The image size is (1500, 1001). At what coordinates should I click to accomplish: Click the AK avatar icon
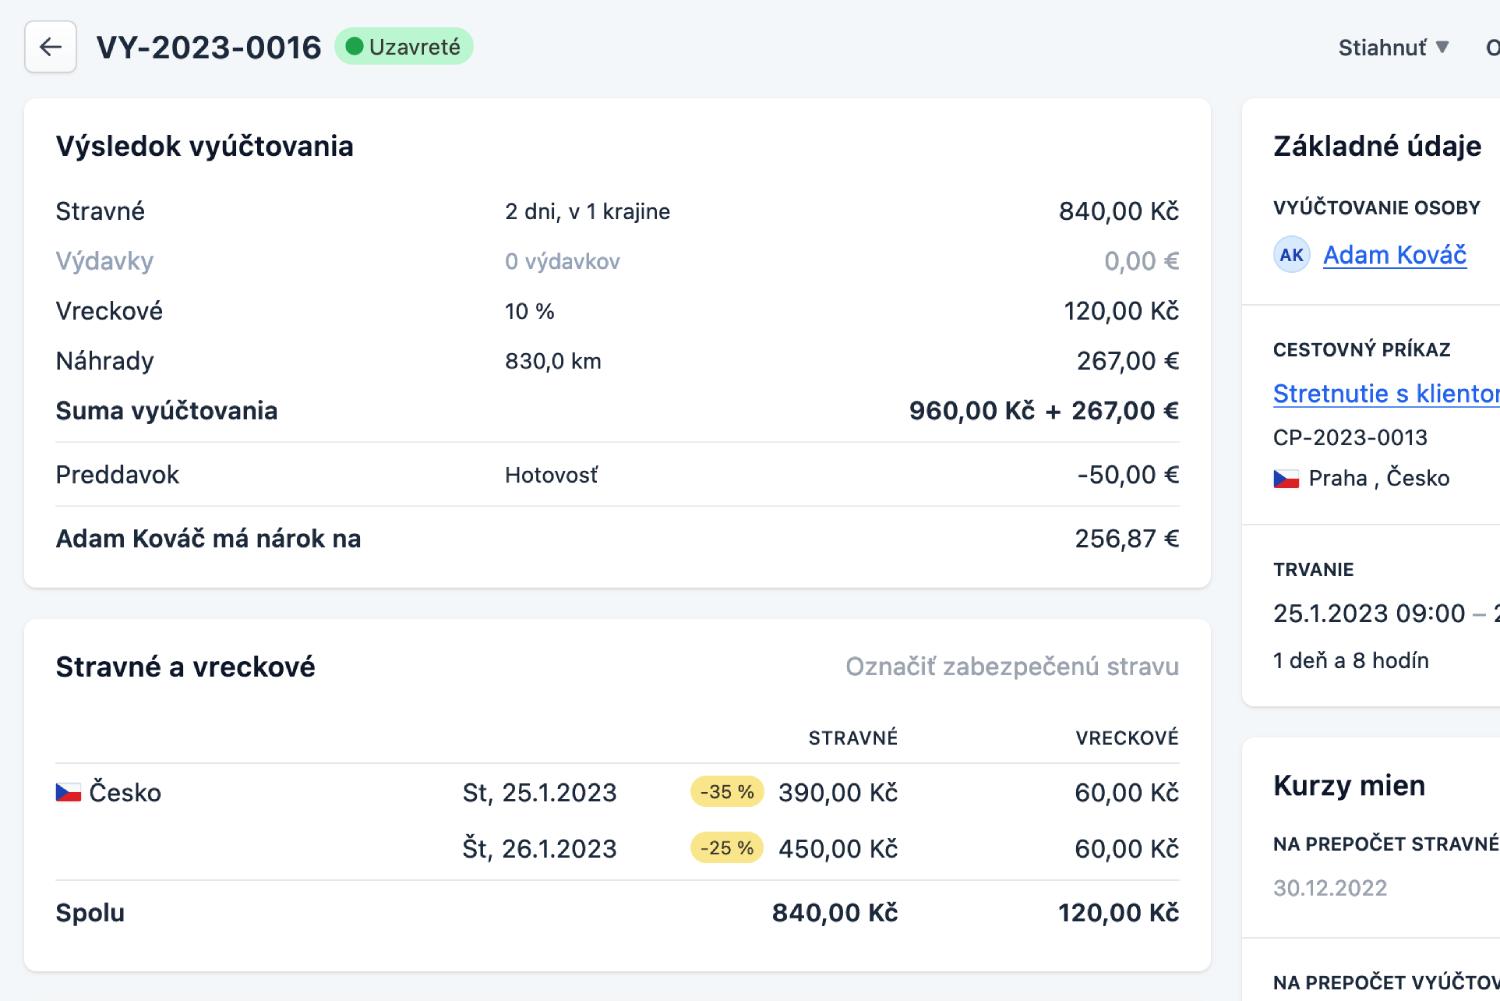1291,255
